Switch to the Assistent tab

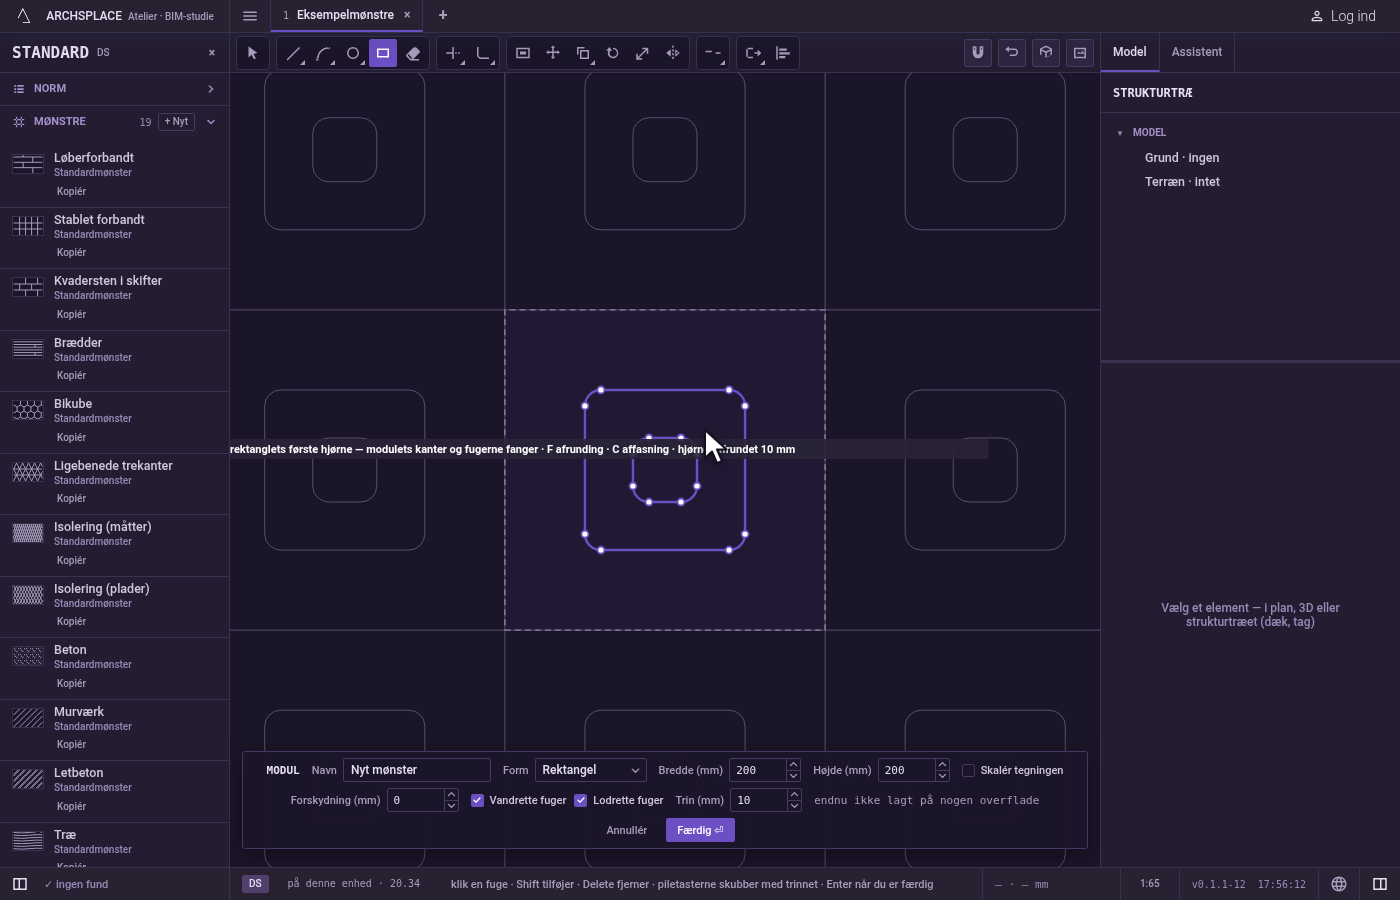click(1197, 52)
